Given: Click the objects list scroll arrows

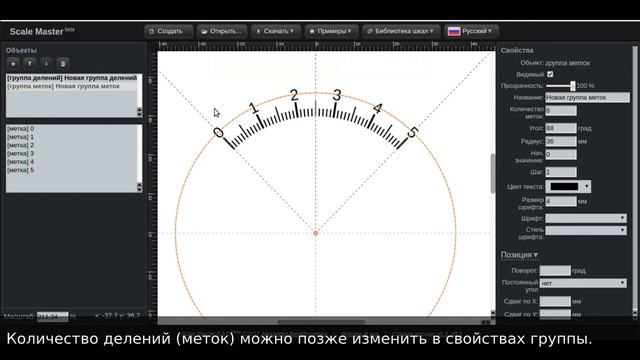Looking at the screenshot, I should pos(140,112).
